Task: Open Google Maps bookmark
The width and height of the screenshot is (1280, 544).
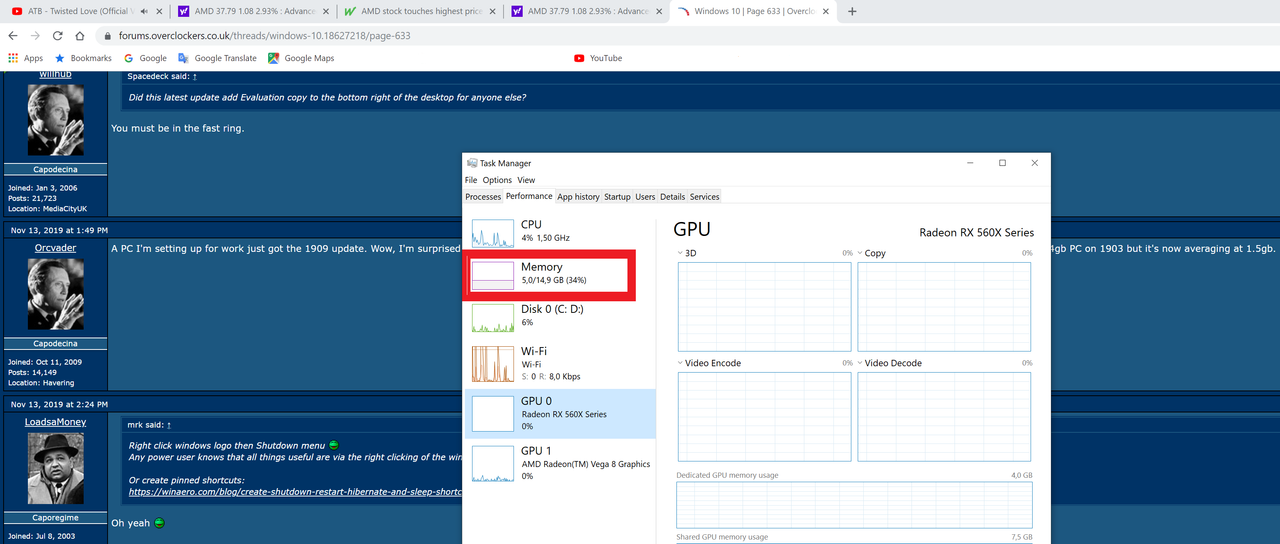Action: point(301,58)
